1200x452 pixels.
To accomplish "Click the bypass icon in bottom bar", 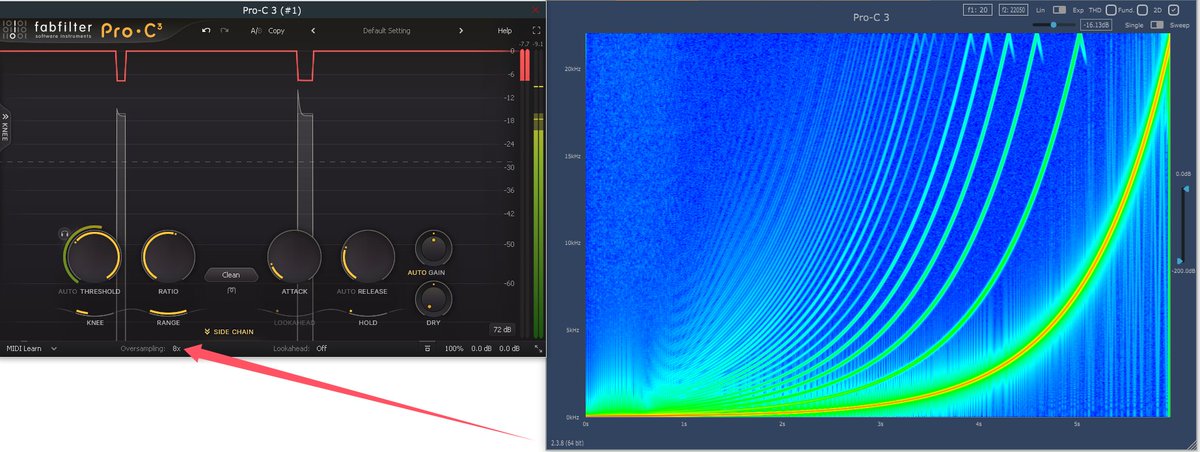I will pyautogui.click(x=427, y=349).
